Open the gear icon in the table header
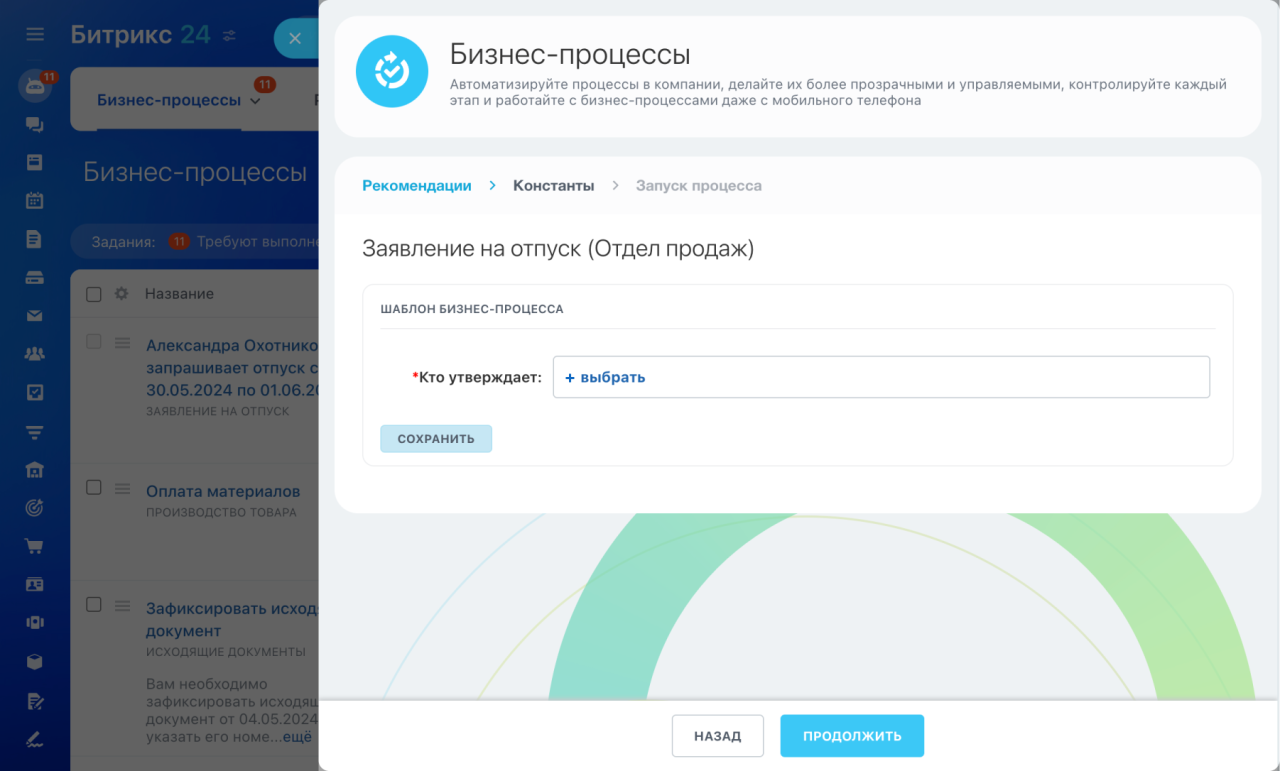 121,294
